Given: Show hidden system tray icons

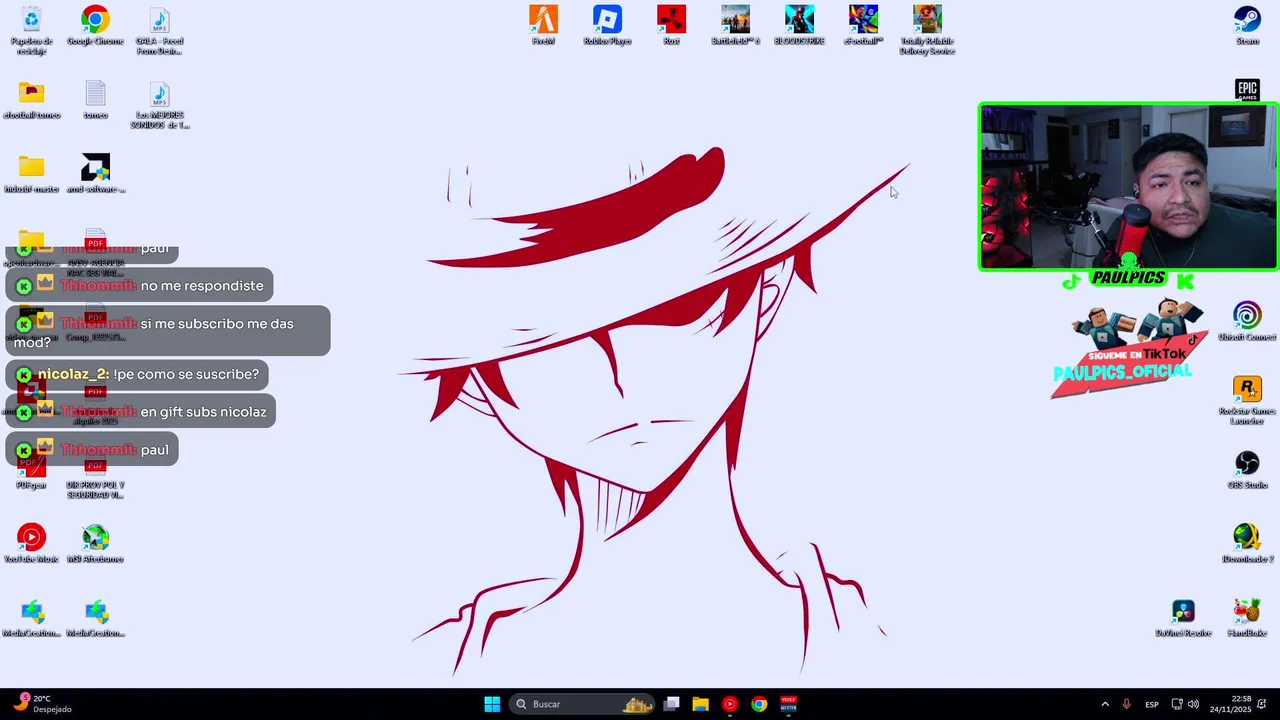Looking at the screenshot, I should tap(1105, 704).
